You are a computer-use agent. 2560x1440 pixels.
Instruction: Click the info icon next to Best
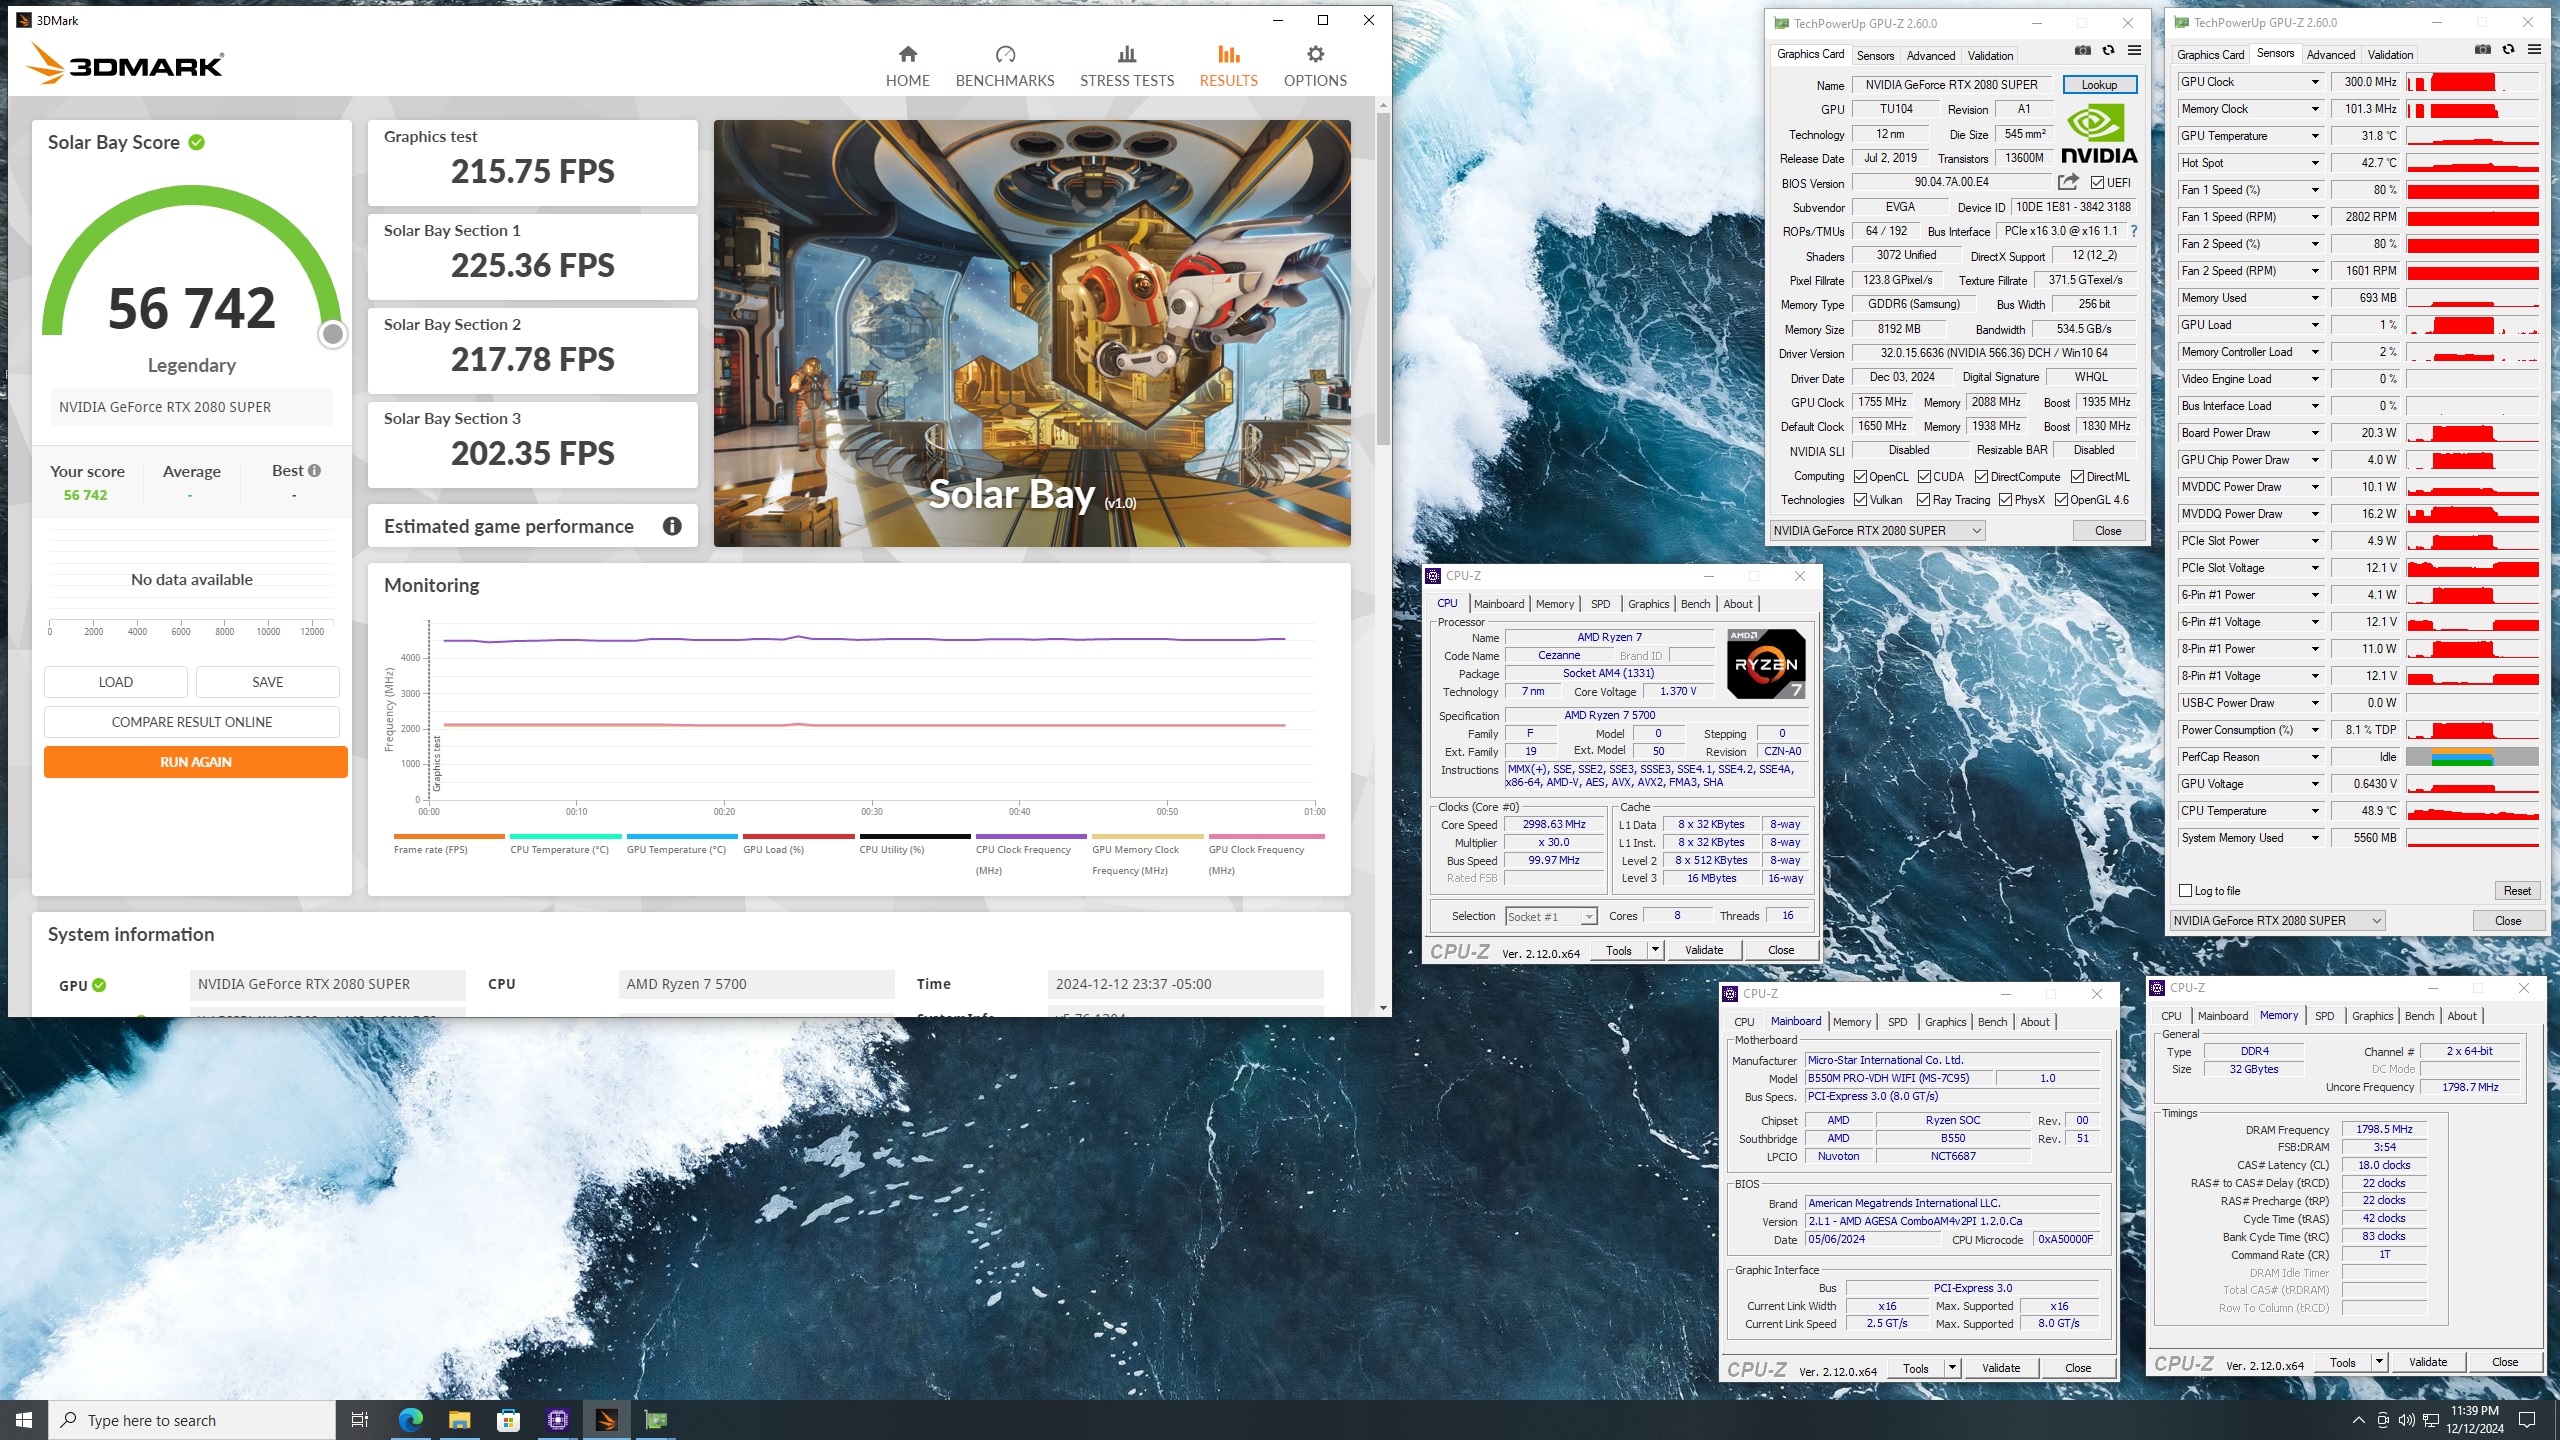[x=315, y=471]
